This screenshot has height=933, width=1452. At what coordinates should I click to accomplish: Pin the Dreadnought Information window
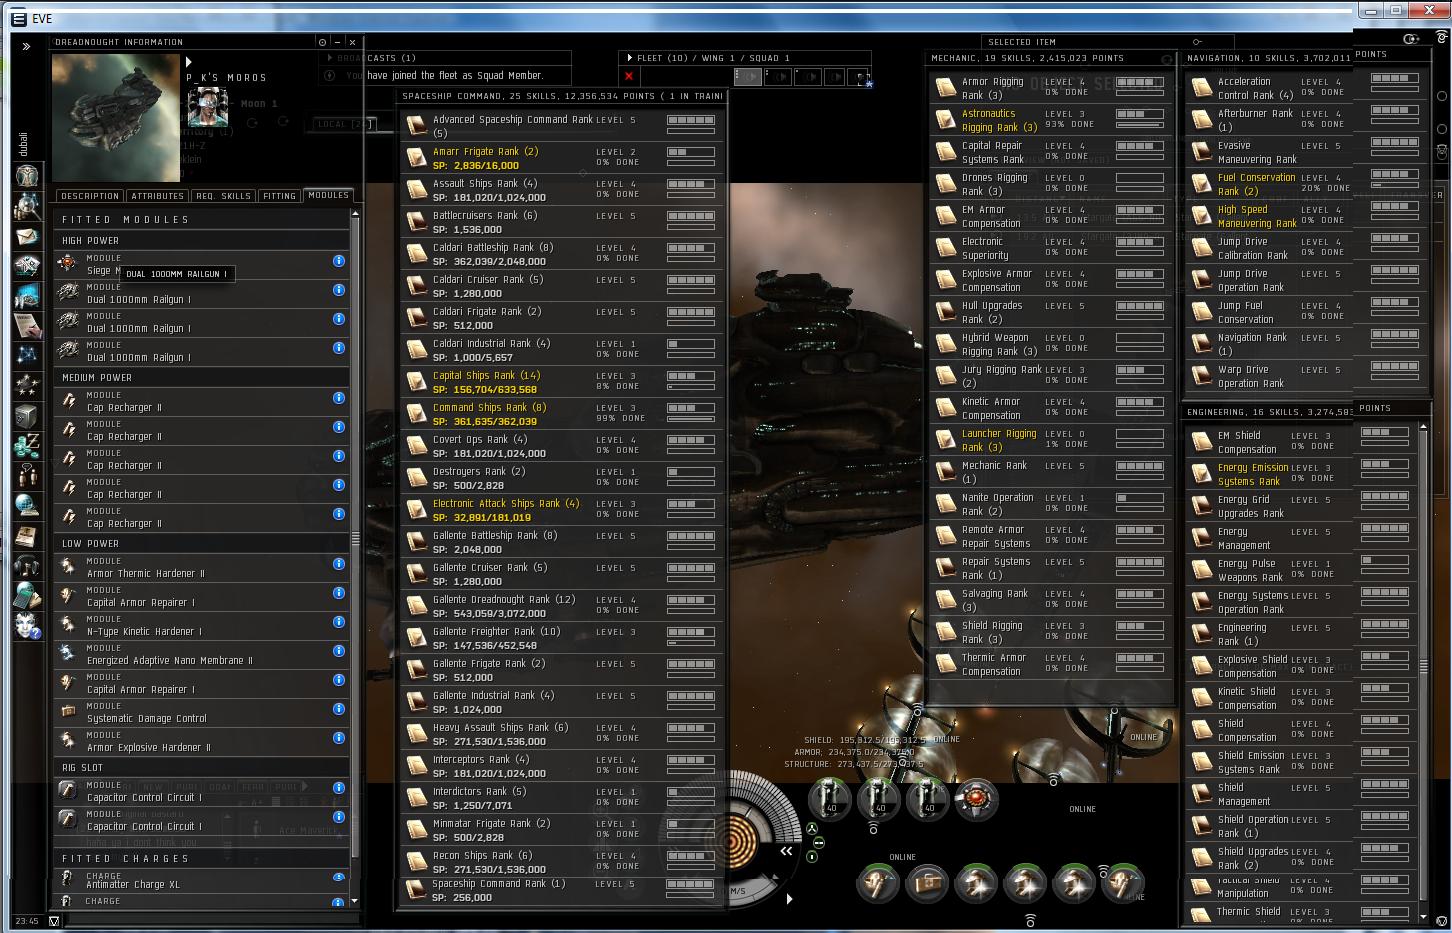(322, 42)
